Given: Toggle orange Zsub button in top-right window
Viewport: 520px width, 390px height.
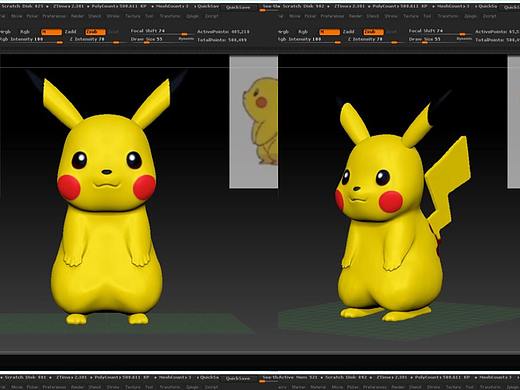Looking at the screenshot, I should [x=374, y=32].
